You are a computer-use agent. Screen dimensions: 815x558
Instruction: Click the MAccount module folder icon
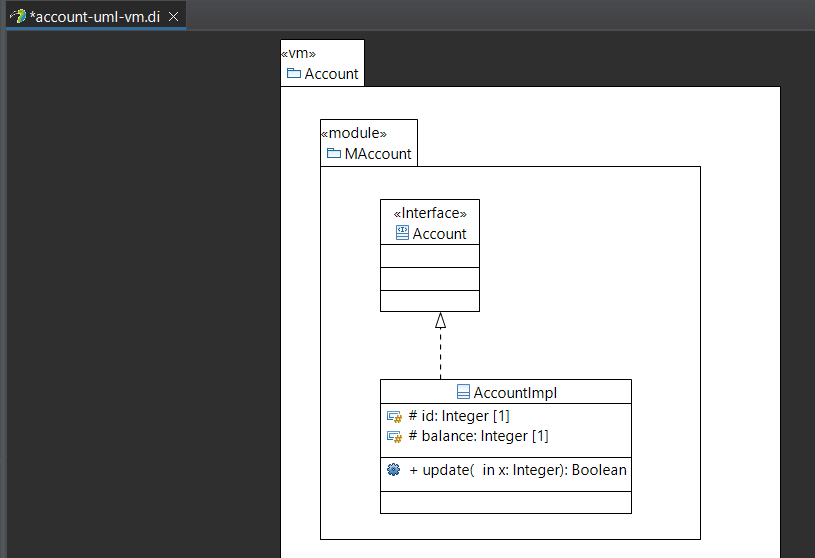point(334,153)
